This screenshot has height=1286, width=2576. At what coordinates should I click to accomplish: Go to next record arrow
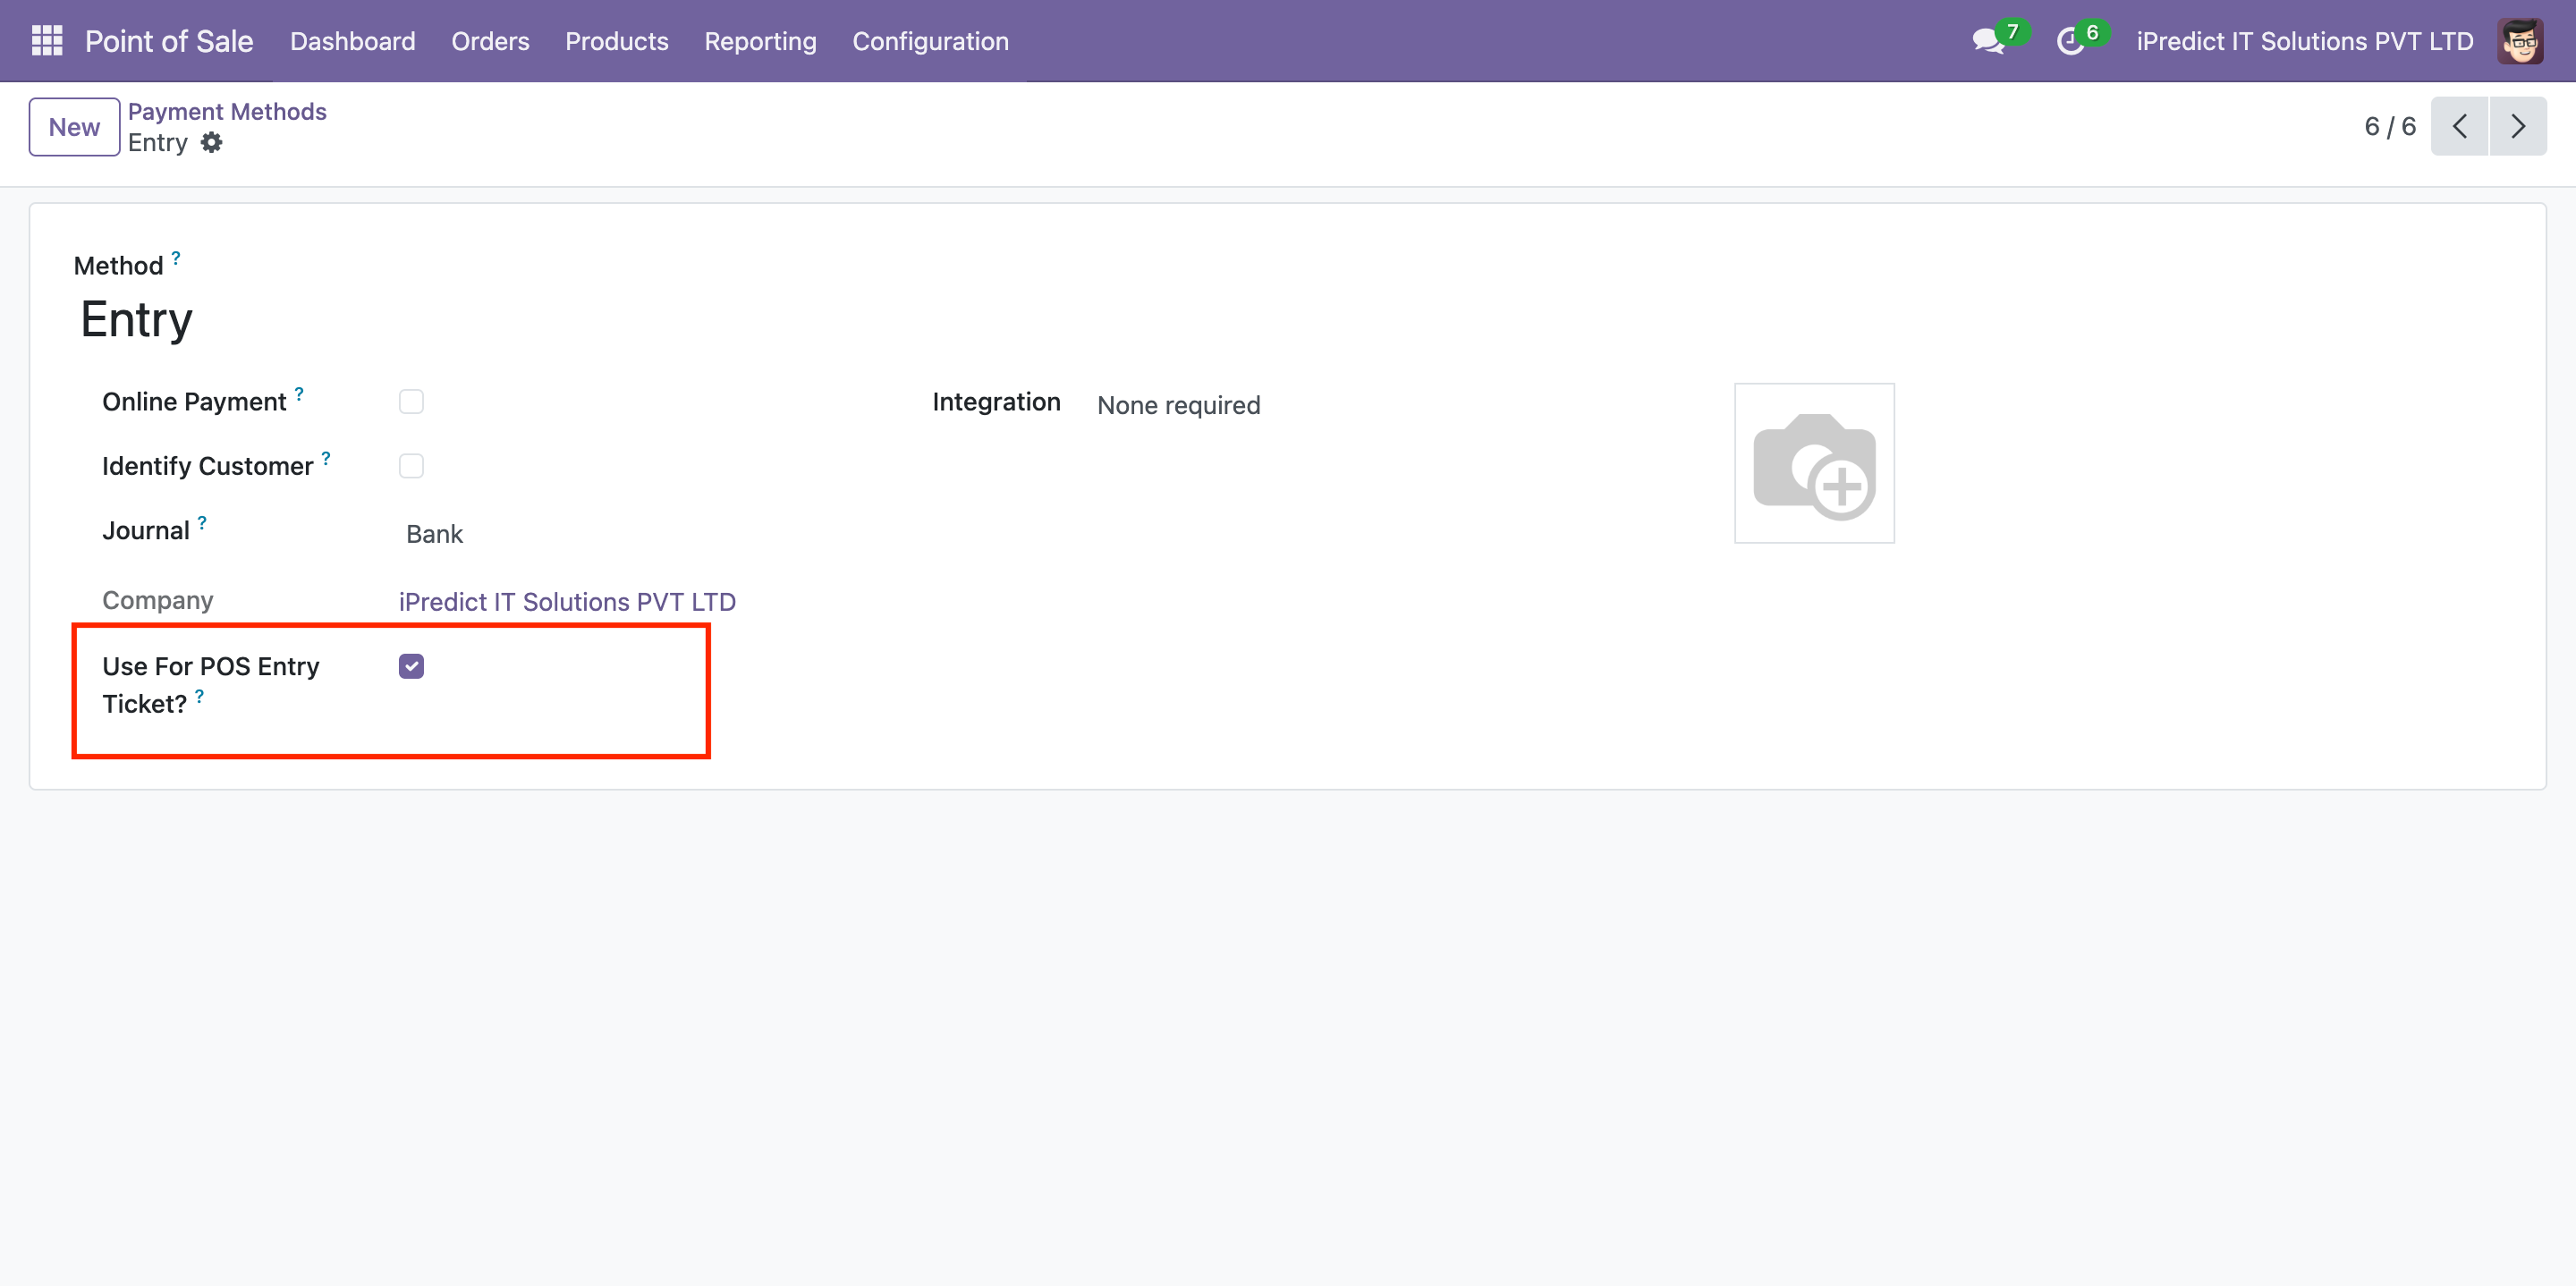2517,126
